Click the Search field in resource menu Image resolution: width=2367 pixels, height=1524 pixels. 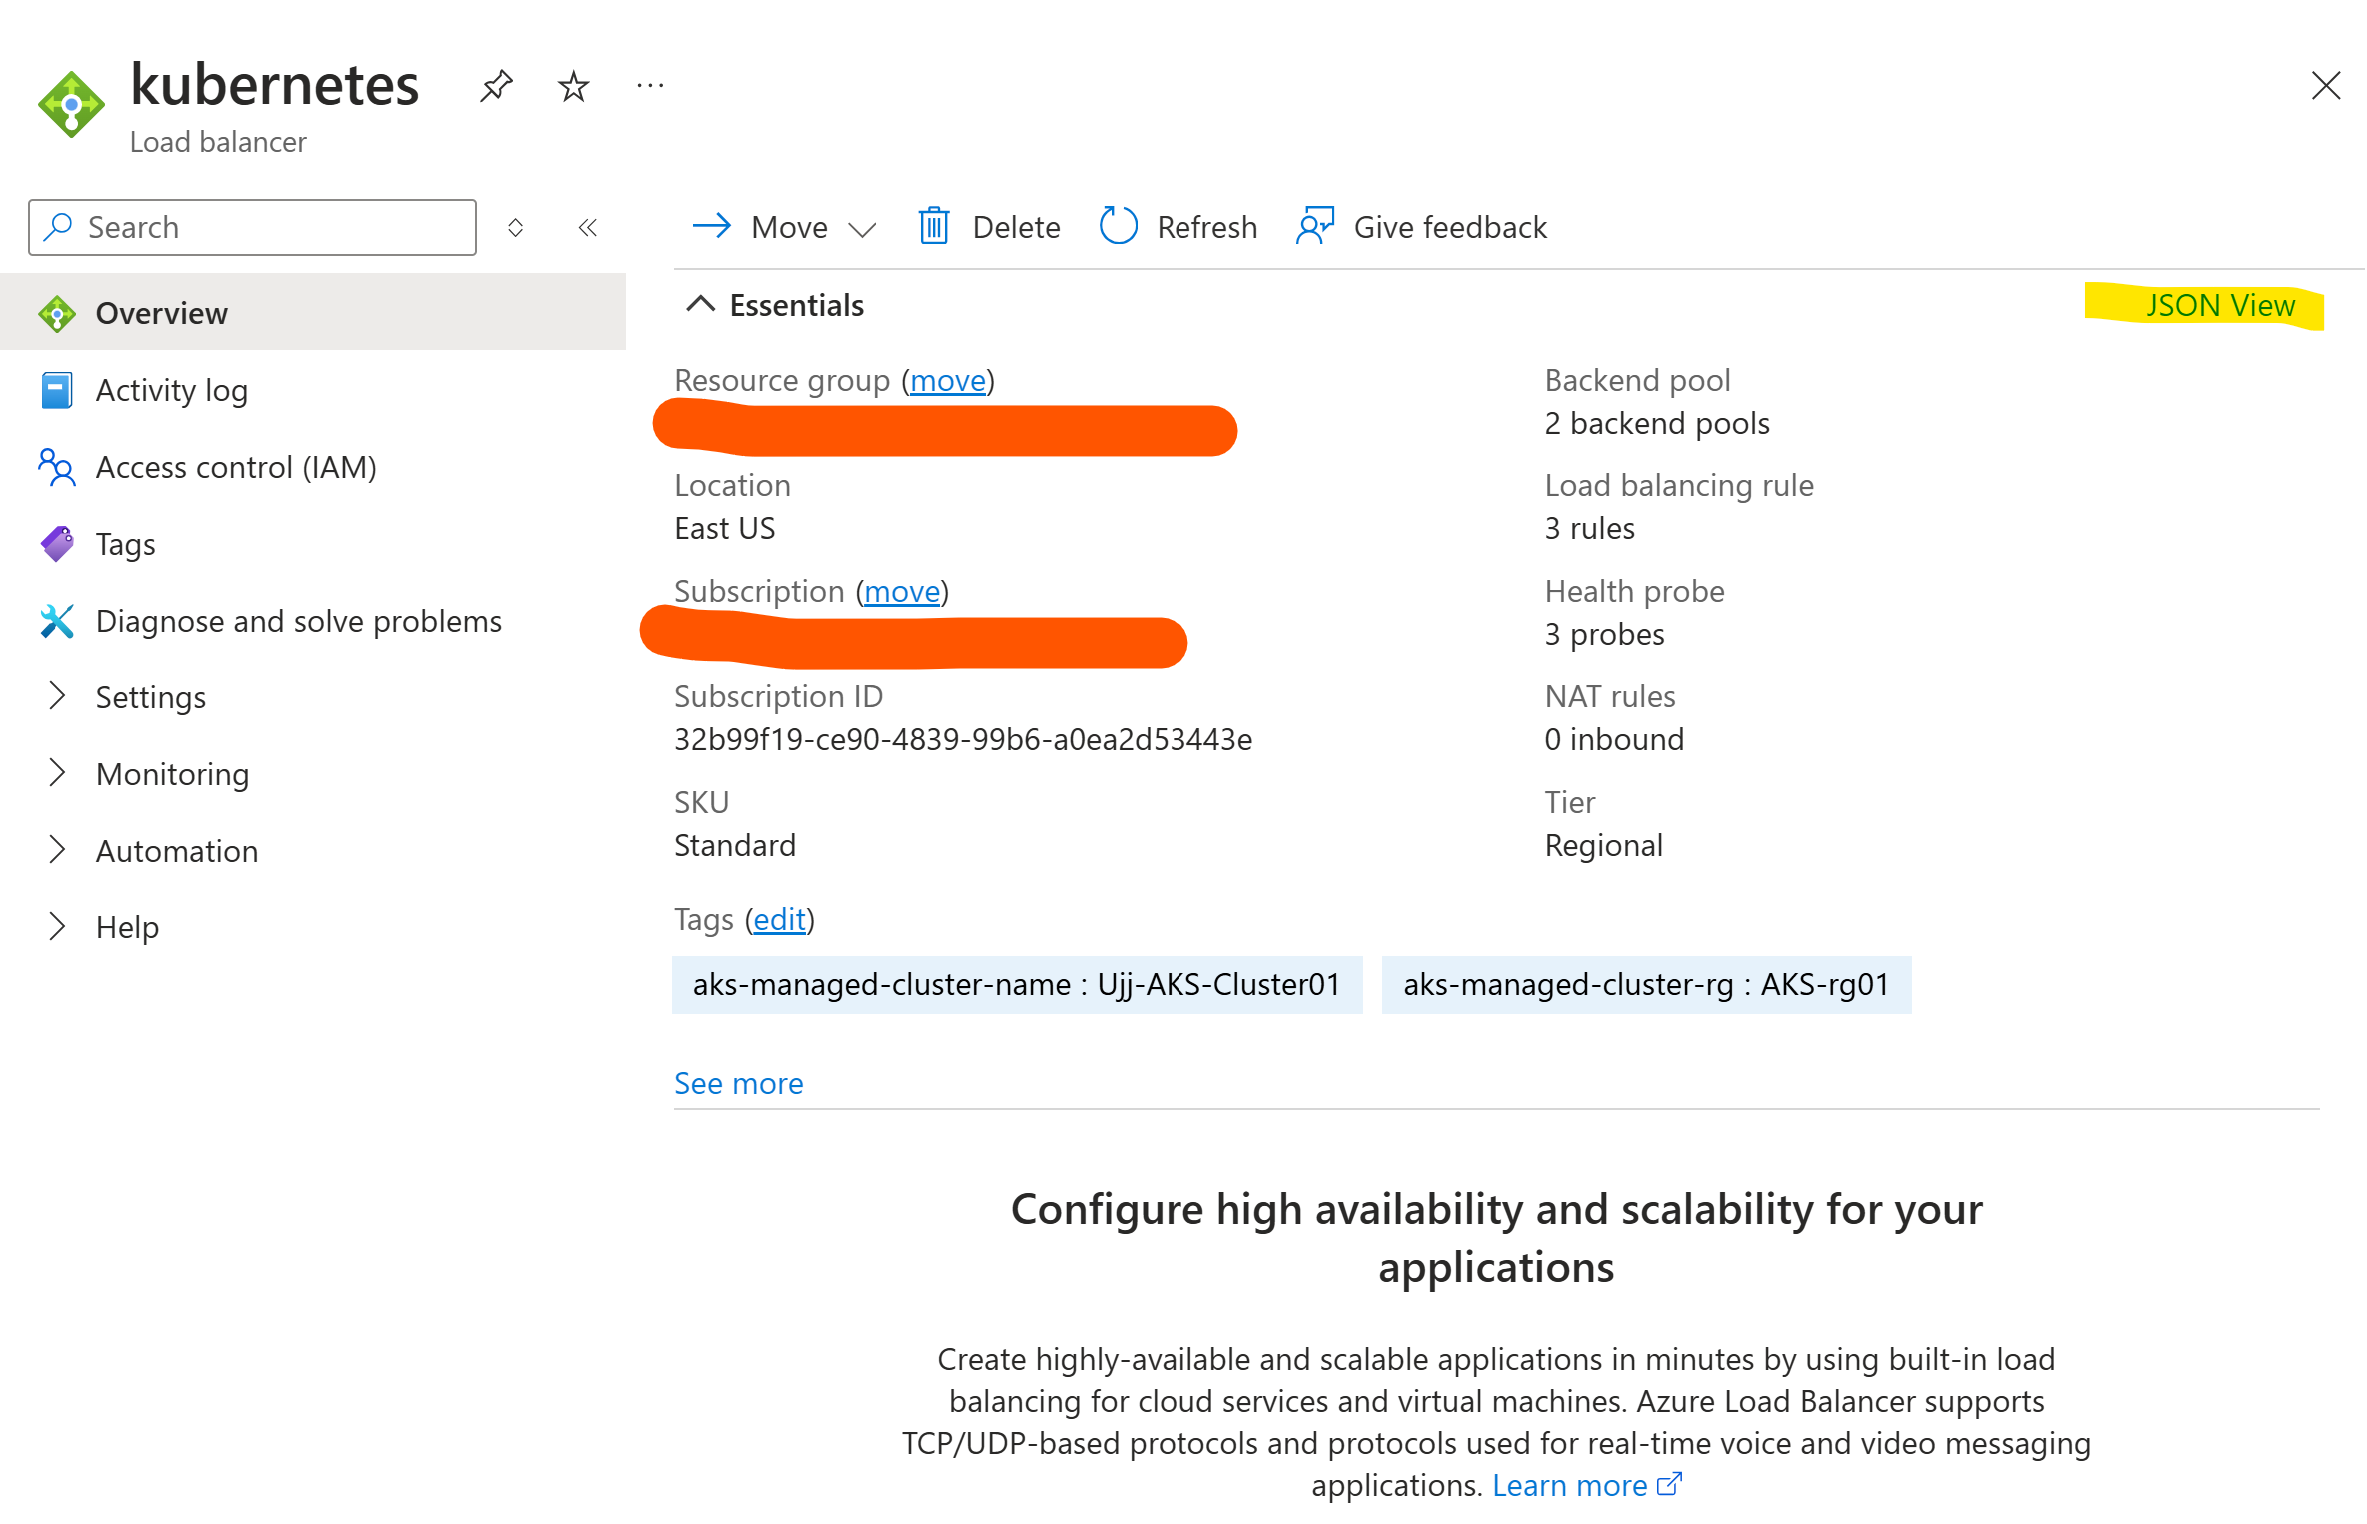point(252,227)
